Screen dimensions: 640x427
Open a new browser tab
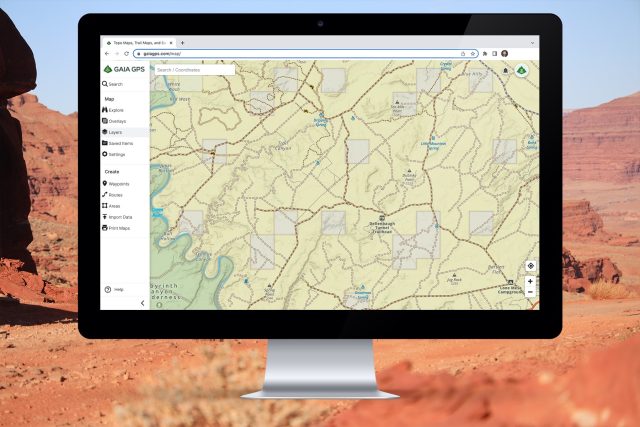(182, 43)
